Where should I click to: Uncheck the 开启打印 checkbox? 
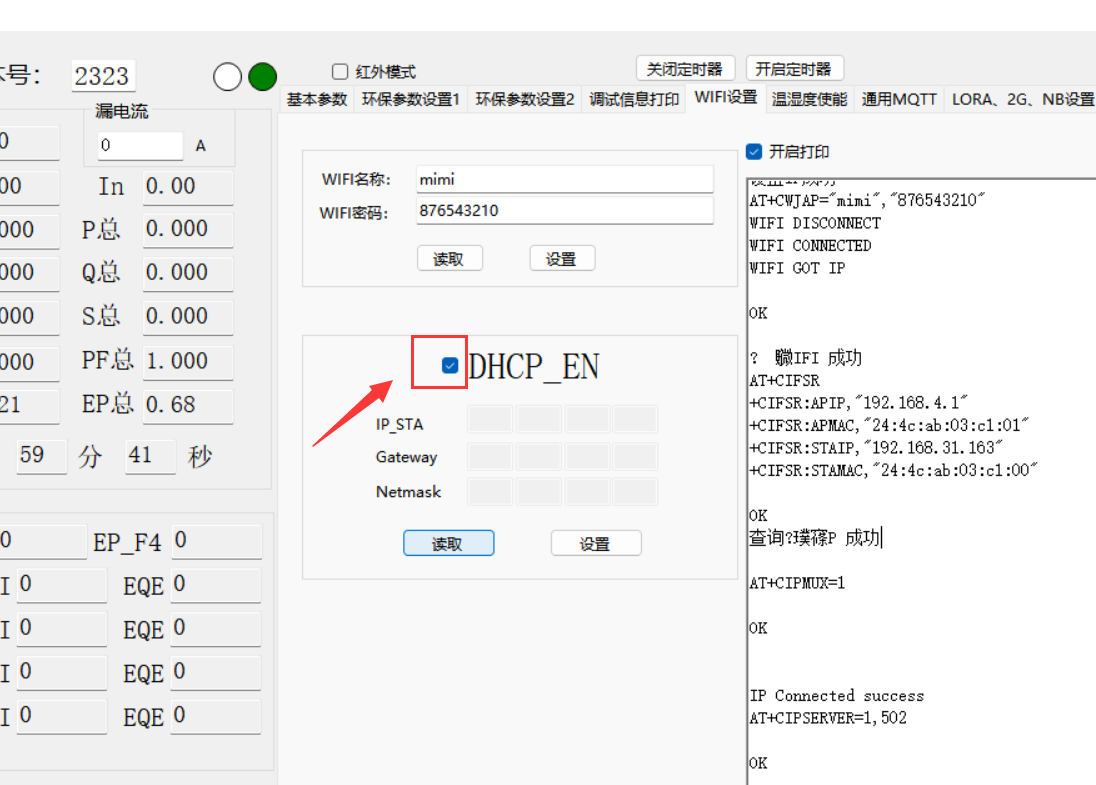tap(755, 152)
